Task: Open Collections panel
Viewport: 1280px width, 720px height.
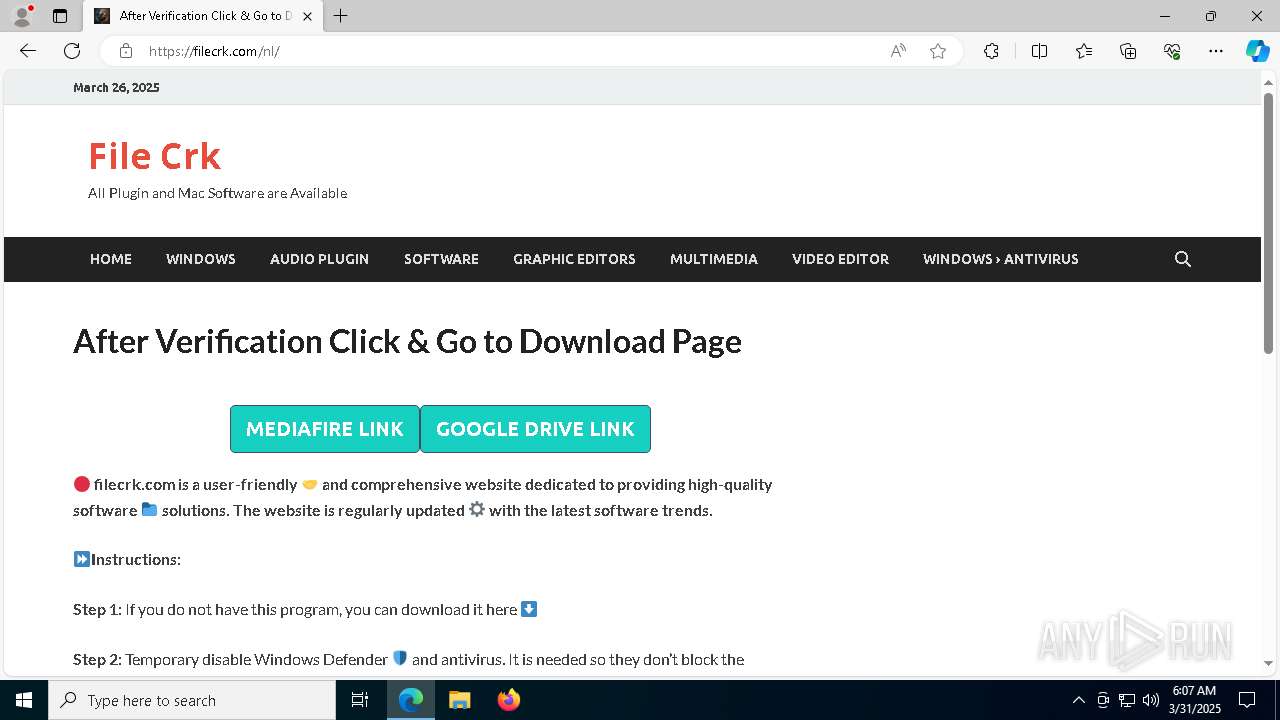Action: pos(1128,51)
